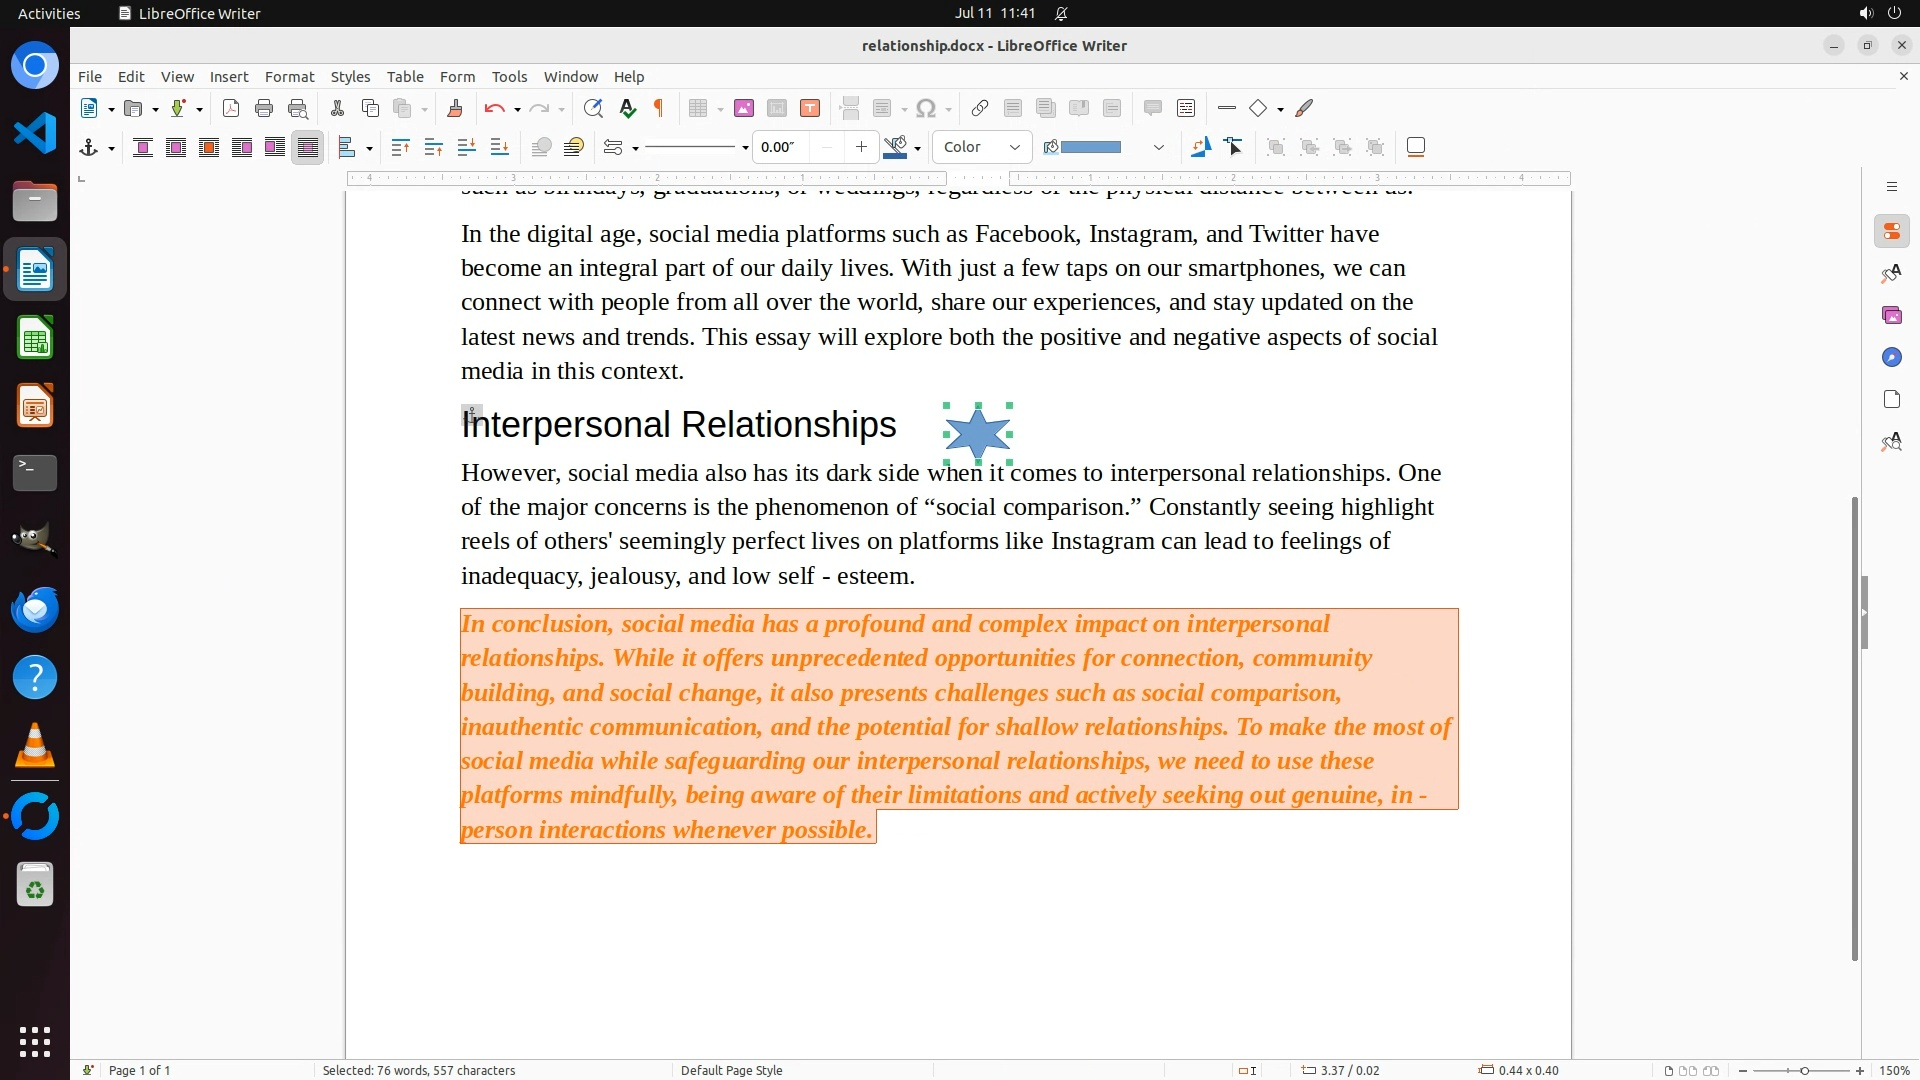Increase line width with plus button

861,147
